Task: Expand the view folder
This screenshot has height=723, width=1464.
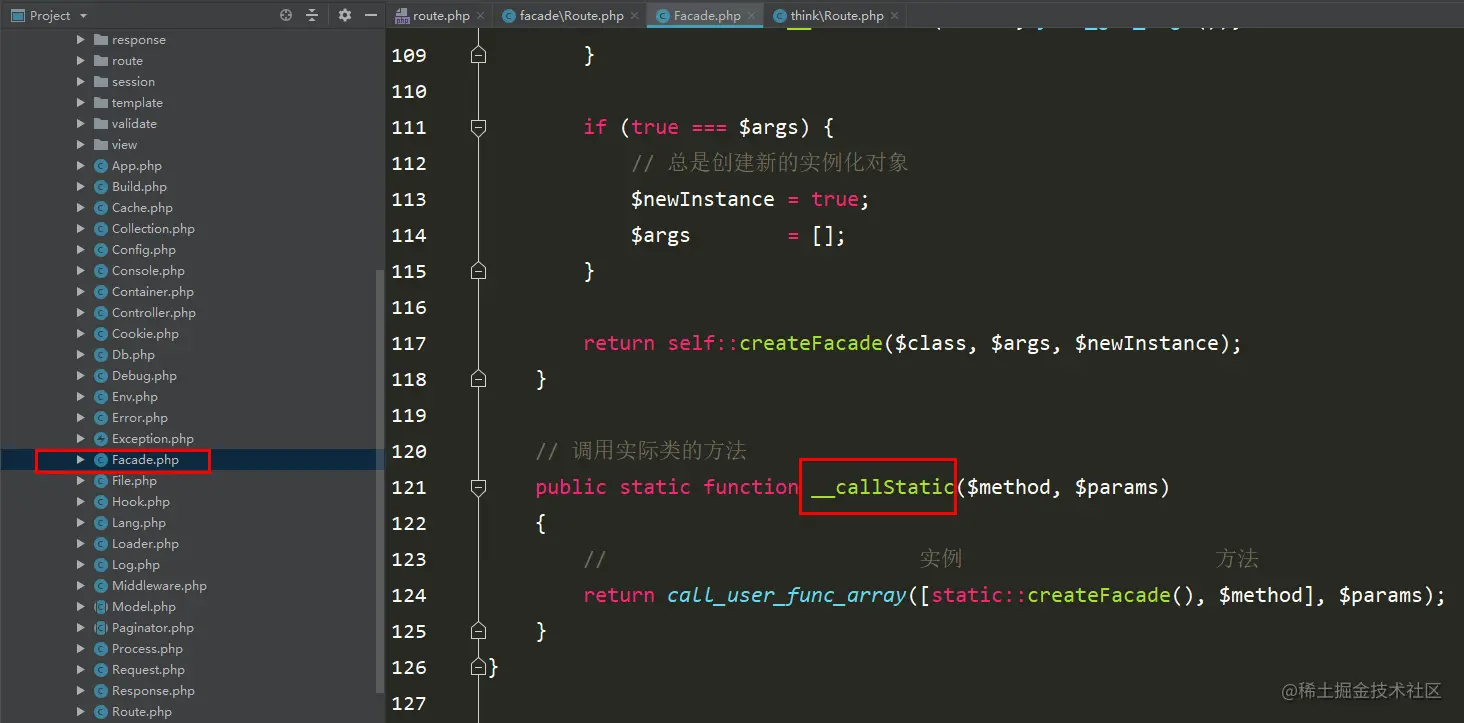Action: (81, 145)
